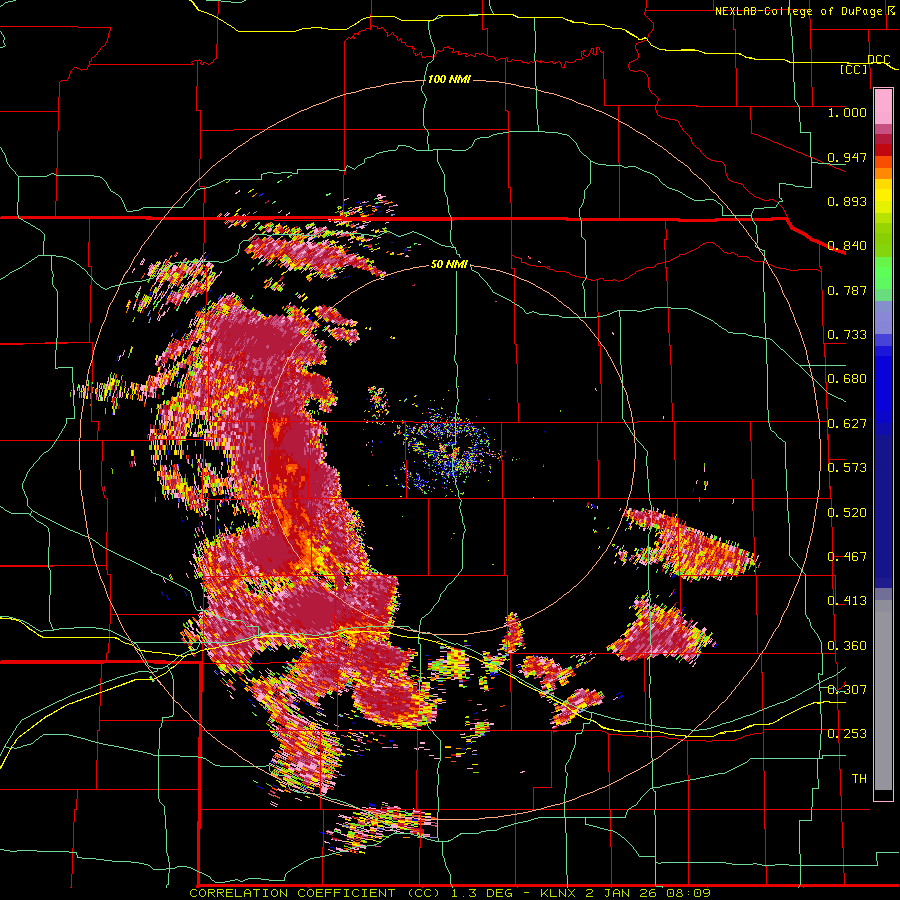Click the 50 NMI range ring label
The image size is (900, 900).
[449, 264]
